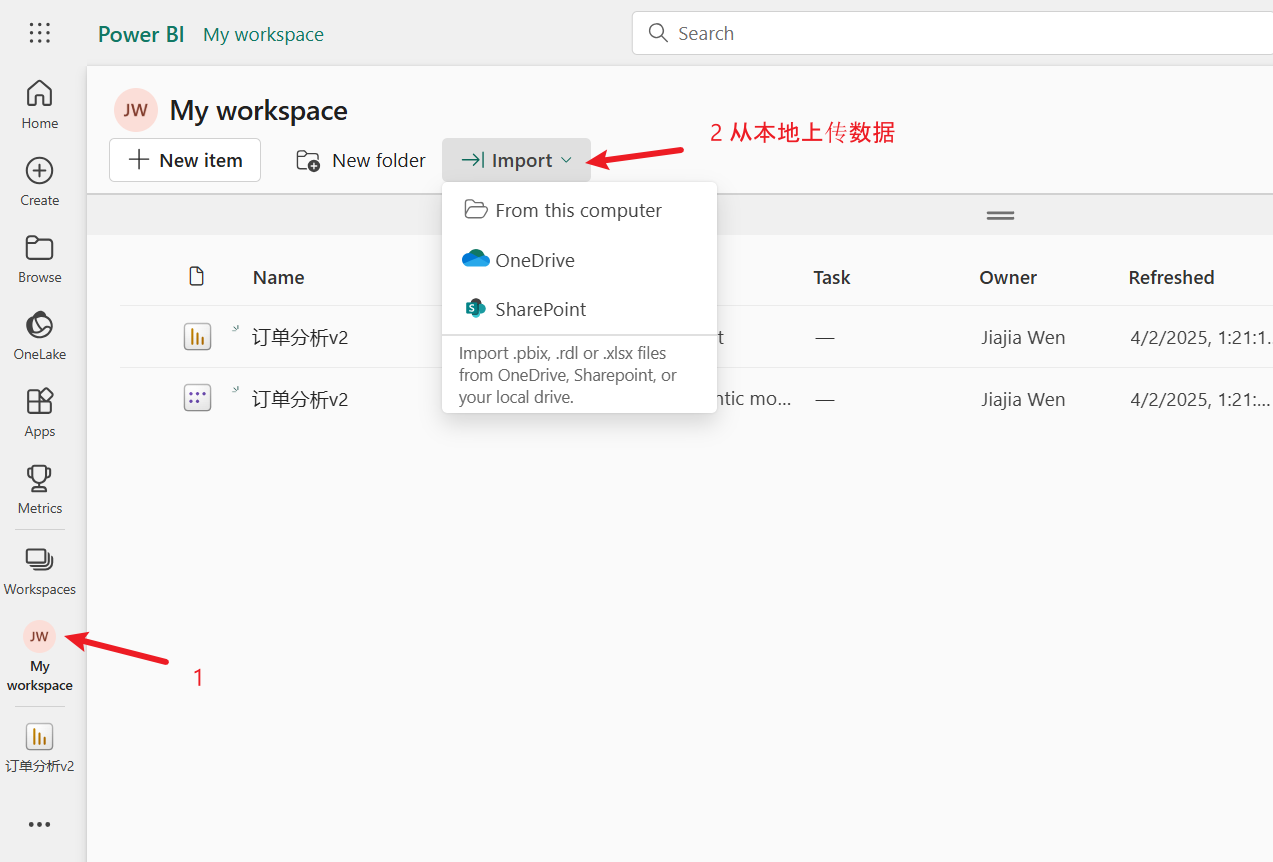Open Browse in the sidebar
Viewport: 1273px width, 862px height.
point(39,259)
